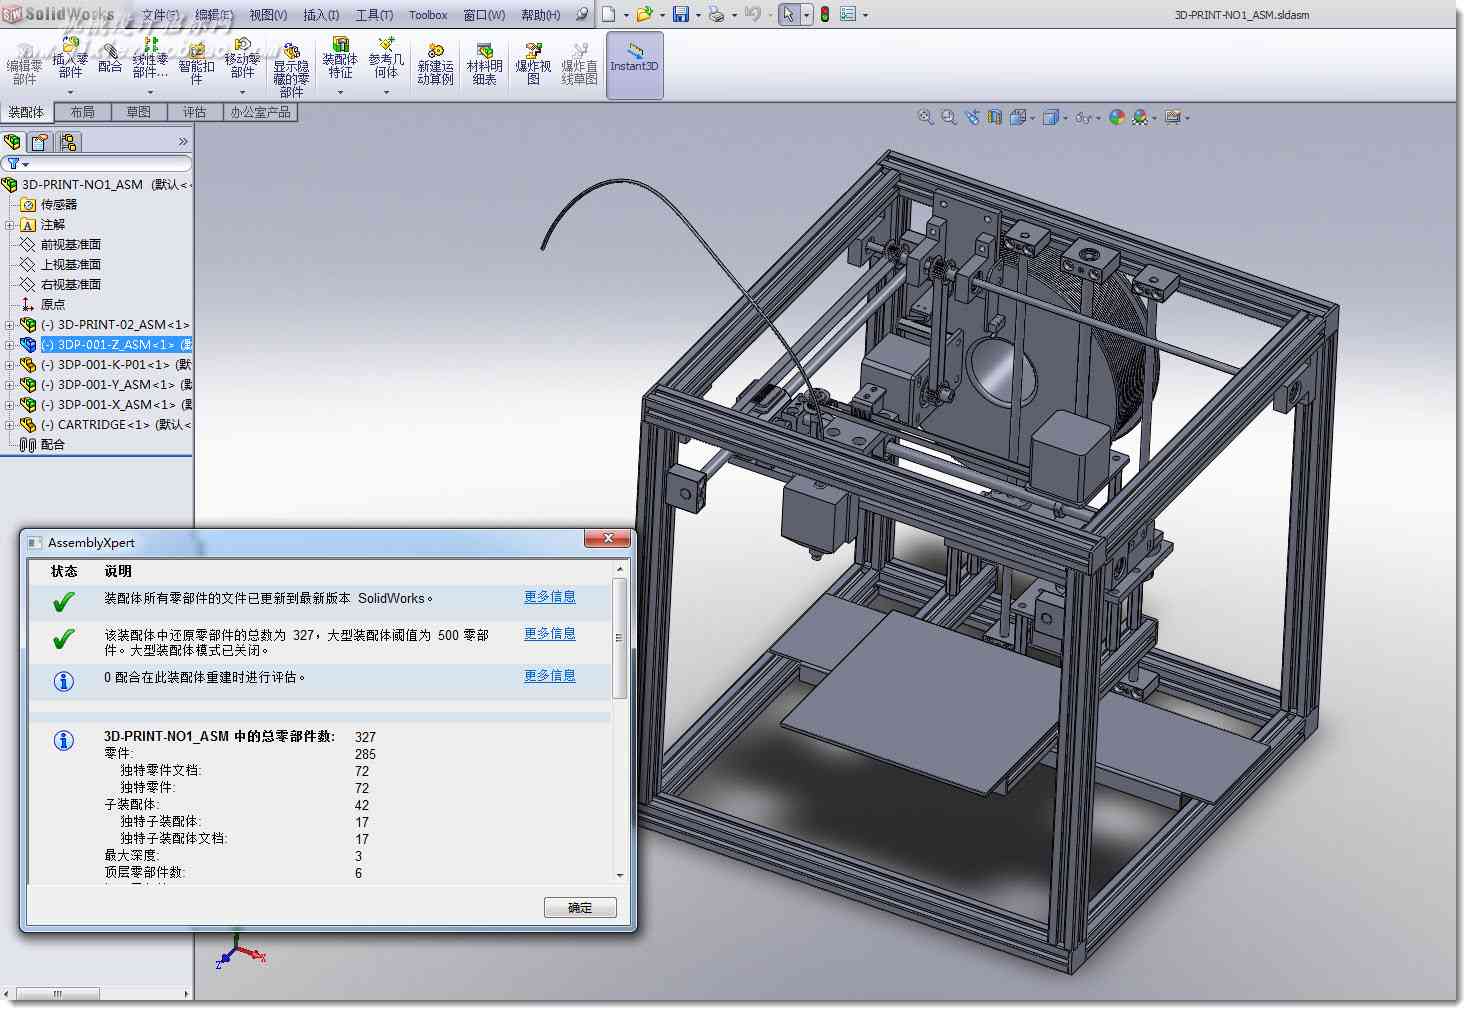The width and height of the screenshot is (1471, 1015).
Task: Click the Save floppy disk icon
Action: coord(681,14)
